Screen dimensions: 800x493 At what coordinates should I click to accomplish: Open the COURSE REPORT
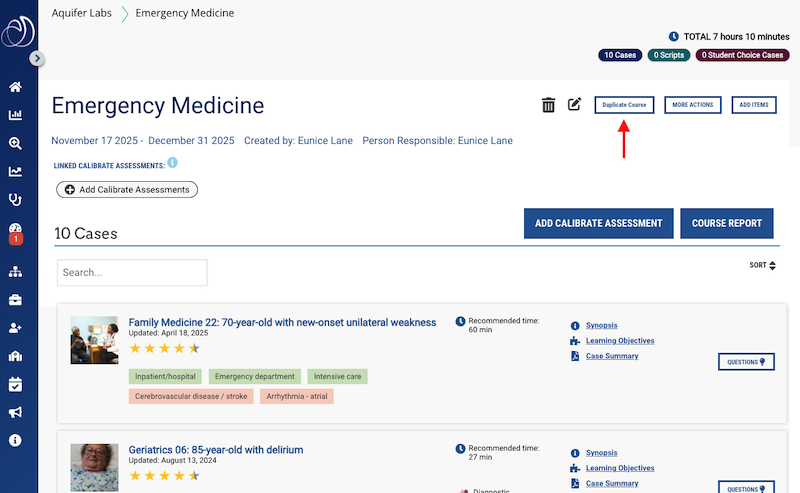point(727,223)
